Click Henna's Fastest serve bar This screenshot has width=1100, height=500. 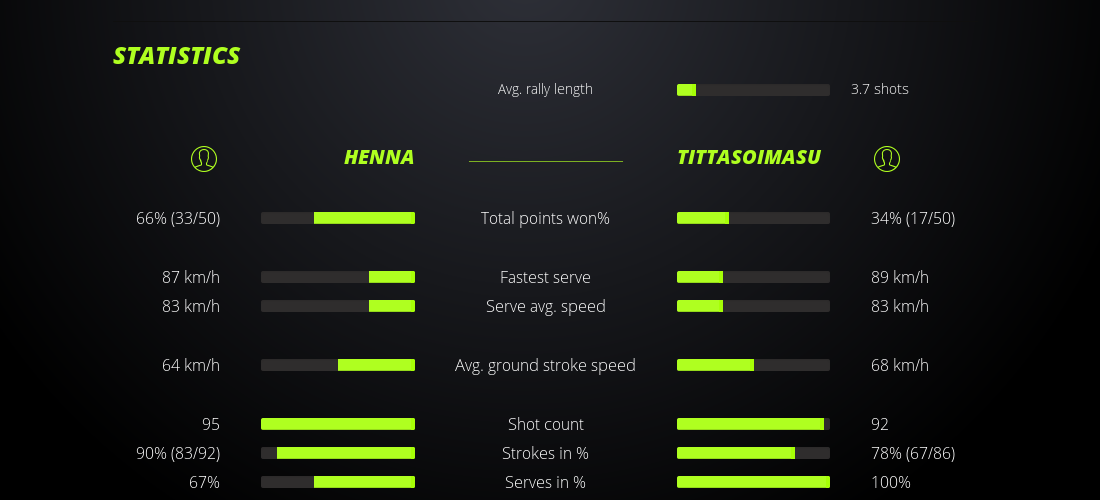click(338, 277)
